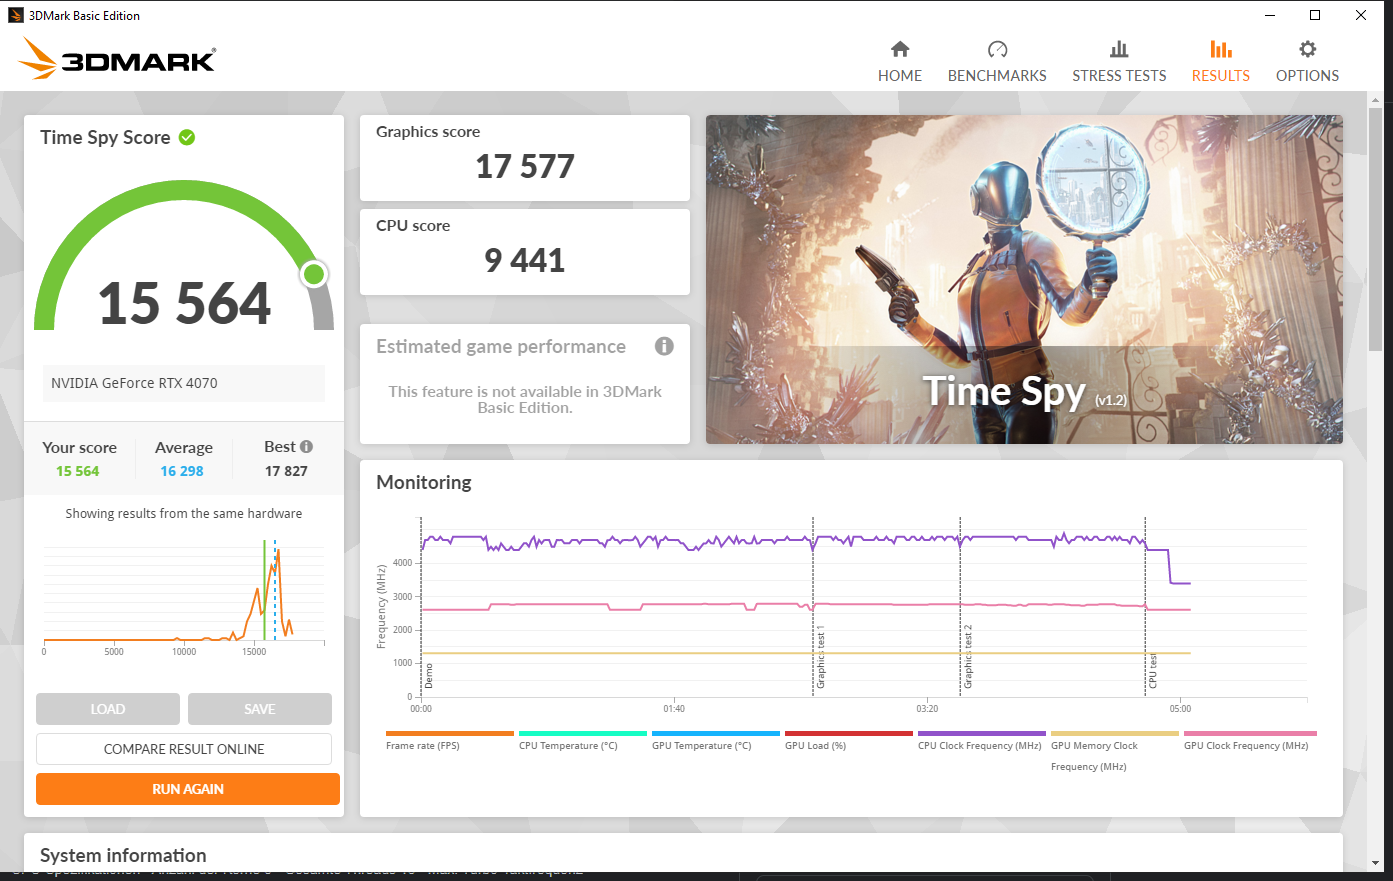Viewport: 1393px width, 881px height.
Task: Click the Average score 16 298
Action: (x=182, y=471)
